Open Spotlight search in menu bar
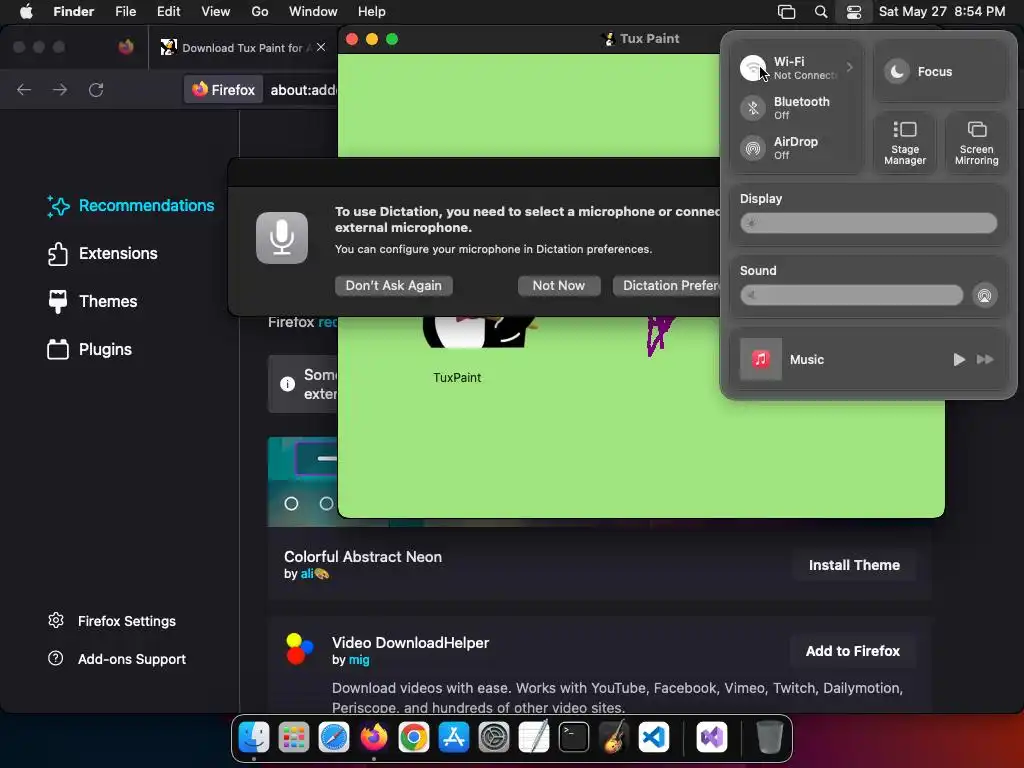 coord(821,12)
